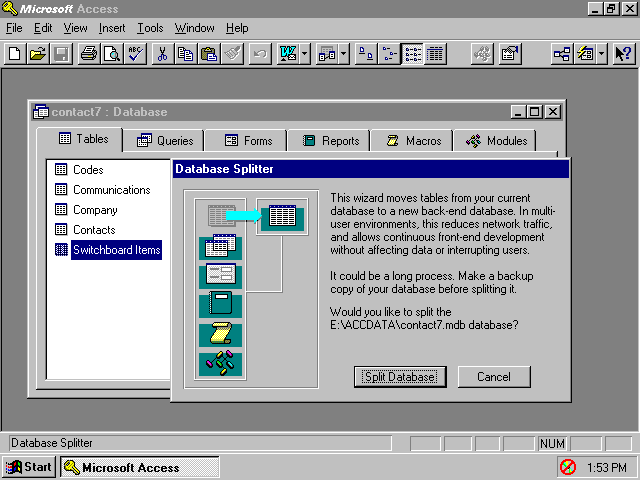
Task: Click the Paste clipboard icon
Action: 209,54
